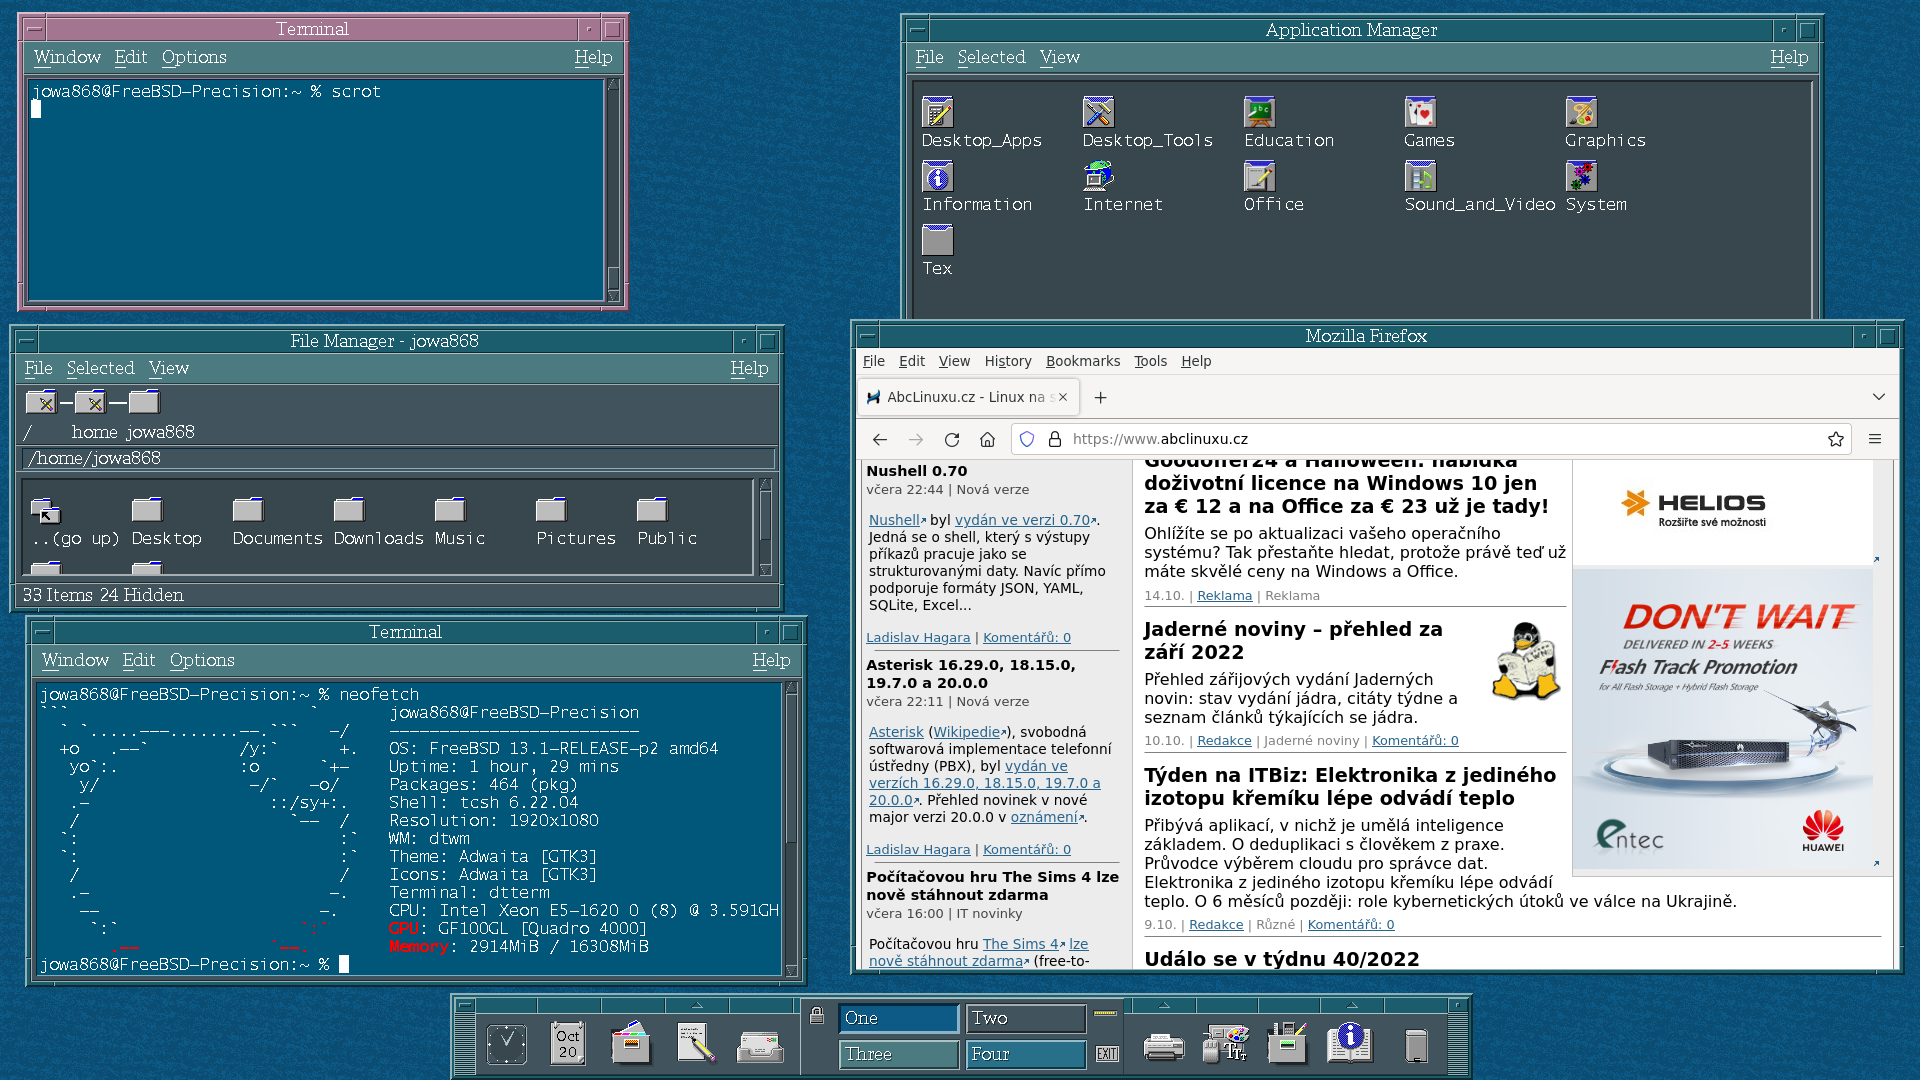Expand subpanel arrow above Text Editor

[x=697, y=1004]
